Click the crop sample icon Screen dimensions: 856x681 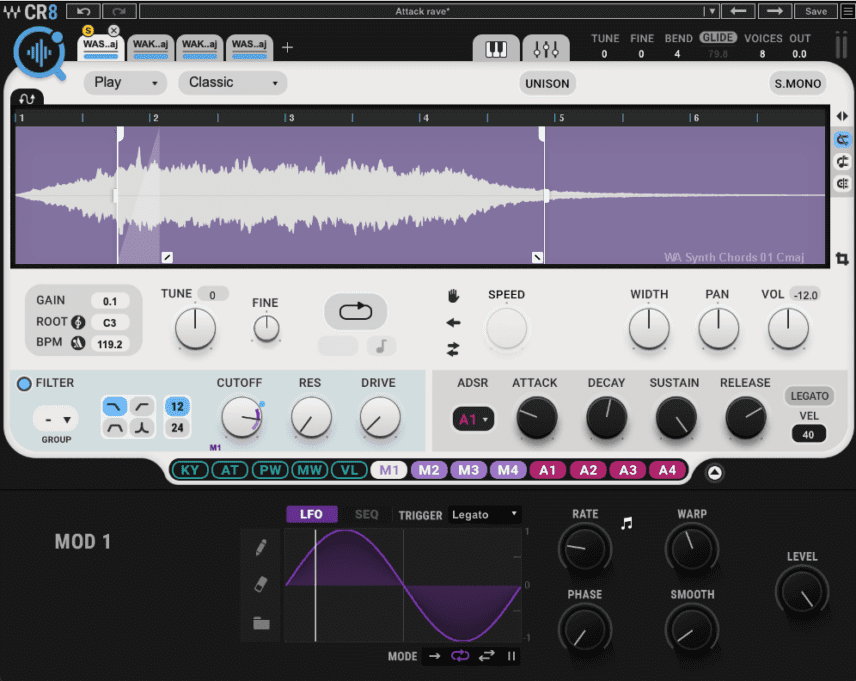pyautogui.click(x=842, y=258)
